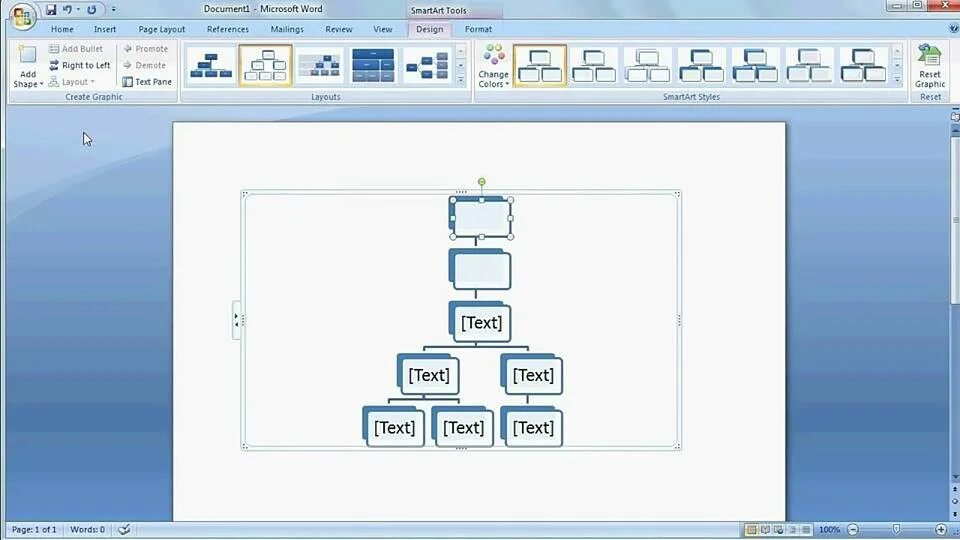The width and height of the screenshot is (960, 540).
Task: Switch to Web Layout view
Action: click(x=779, y=530)
